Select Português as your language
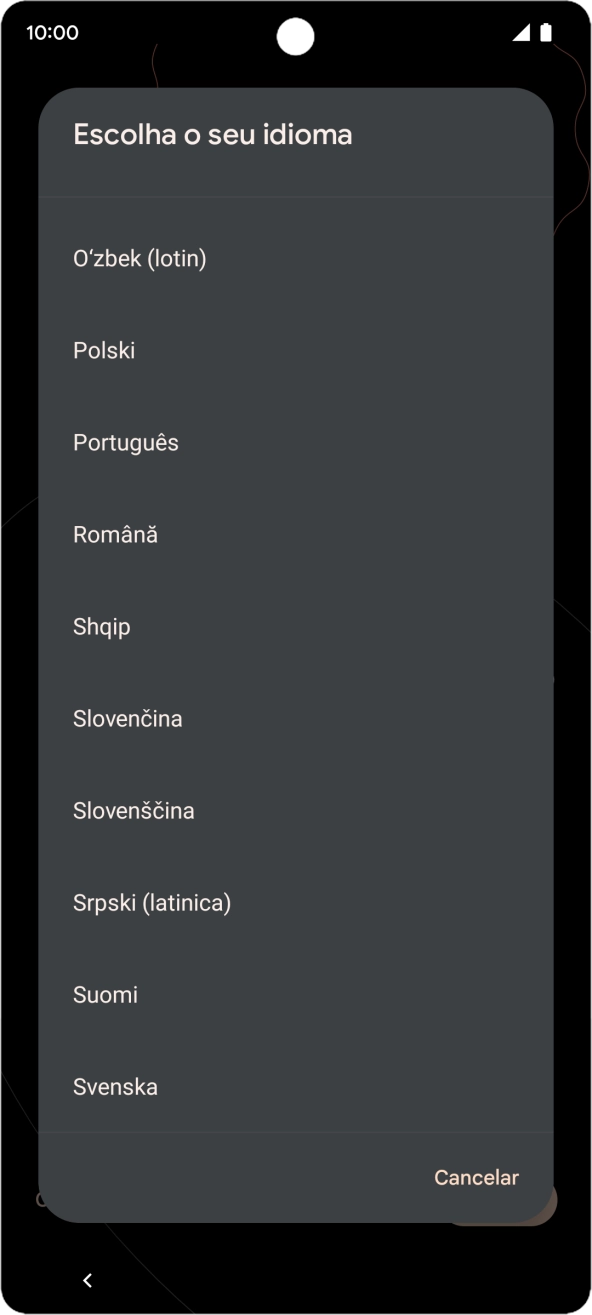 click(x=125, y=442)
